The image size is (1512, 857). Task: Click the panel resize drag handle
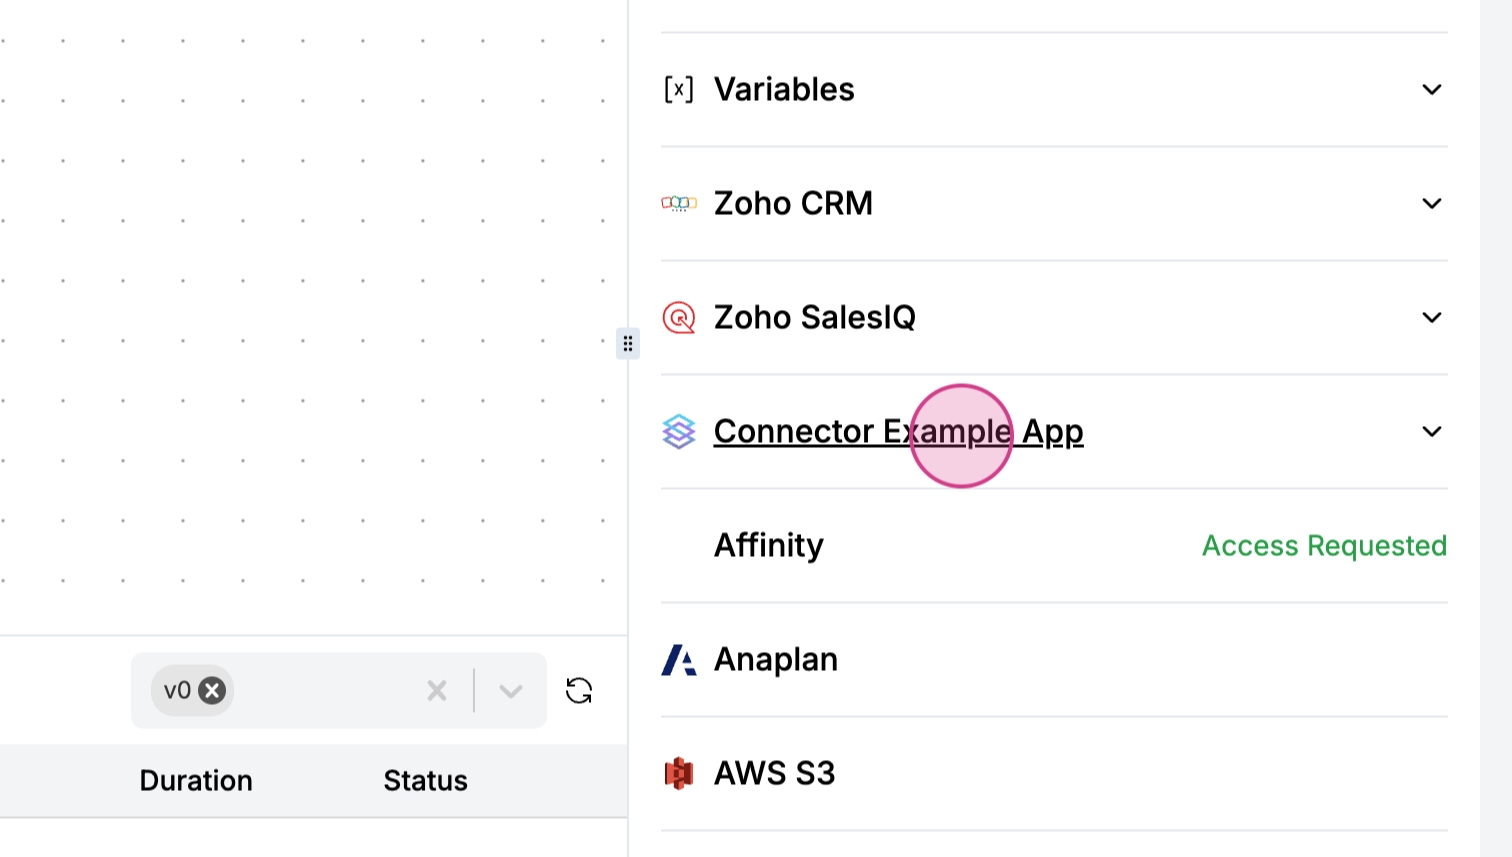coord(628,344)
